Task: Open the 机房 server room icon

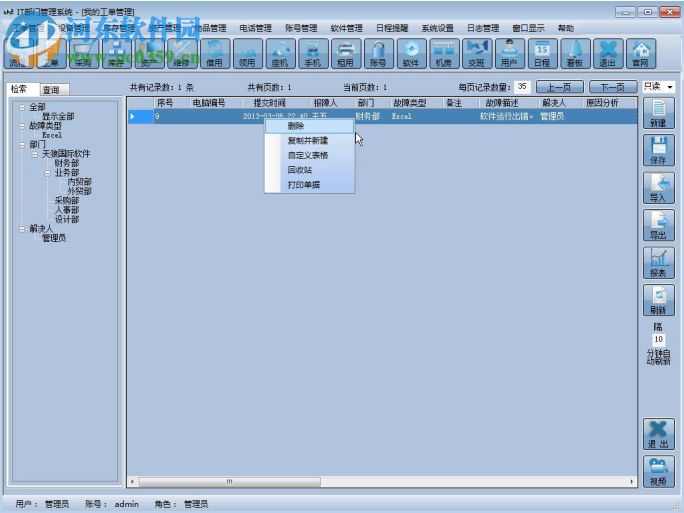Action: (x=444, y=53)
